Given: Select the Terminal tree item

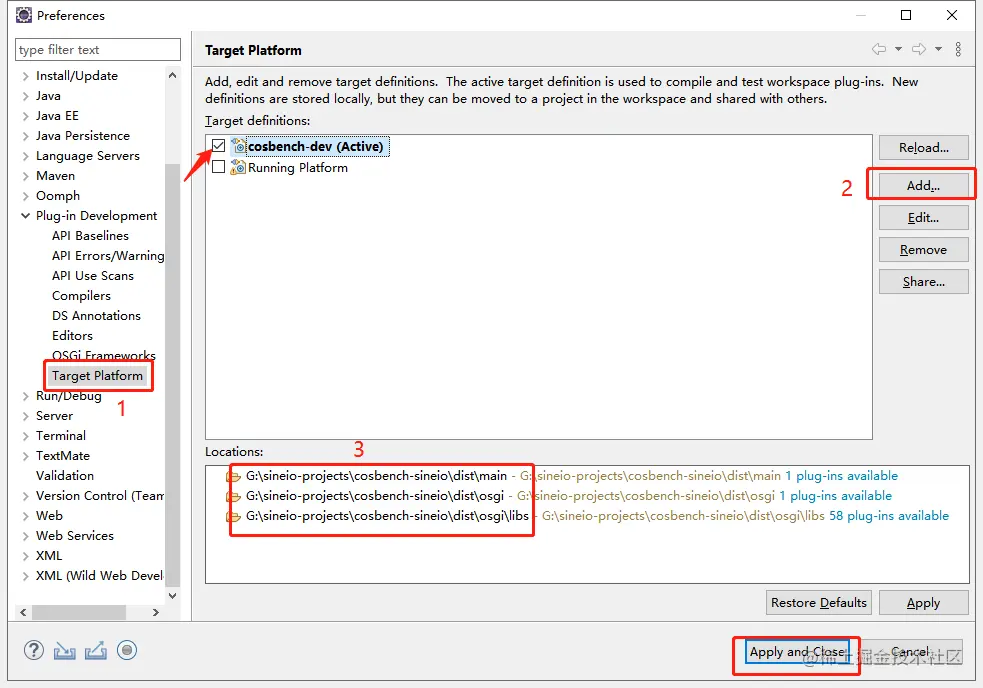Looking at the screenshot, I should 61,436.
